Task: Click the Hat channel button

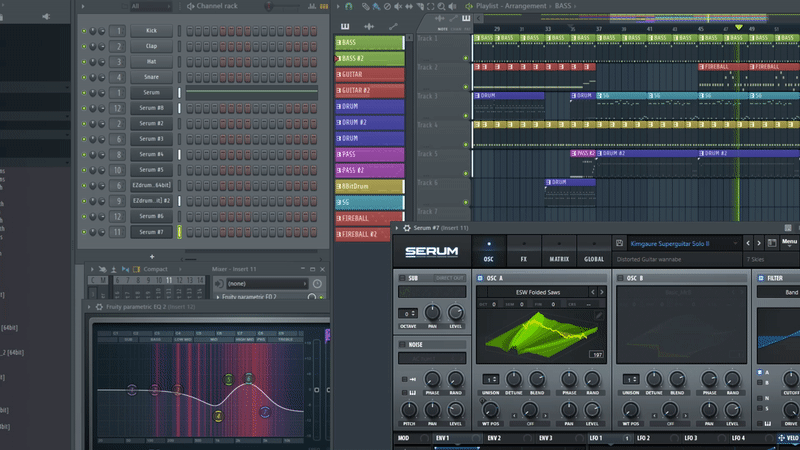Action: (152, 62)
